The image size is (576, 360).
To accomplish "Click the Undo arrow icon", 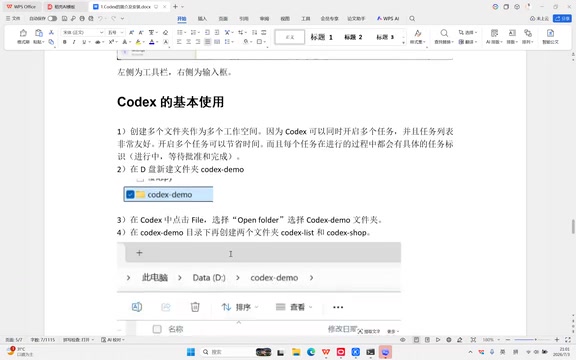I will click(x=100, y=18).
